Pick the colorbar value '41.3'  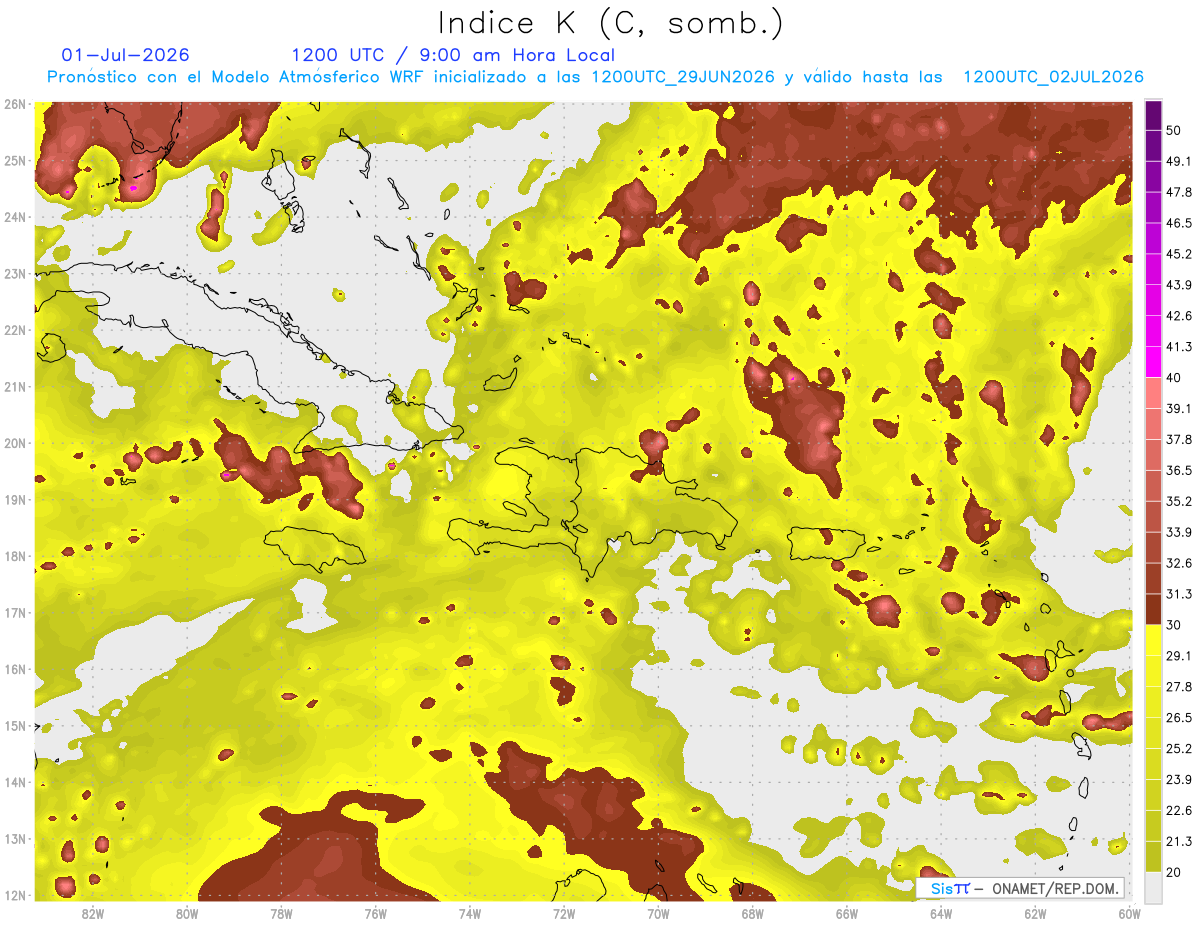[1178, 347]
